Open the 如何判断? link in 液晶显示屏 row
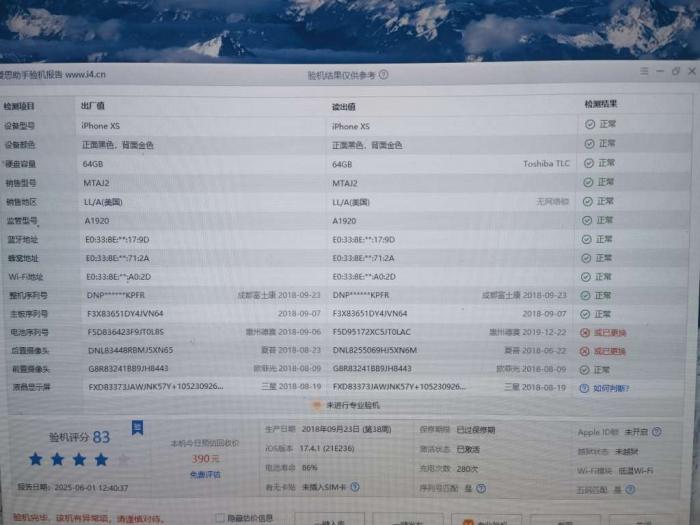The image size is (700, 525). 611,388
